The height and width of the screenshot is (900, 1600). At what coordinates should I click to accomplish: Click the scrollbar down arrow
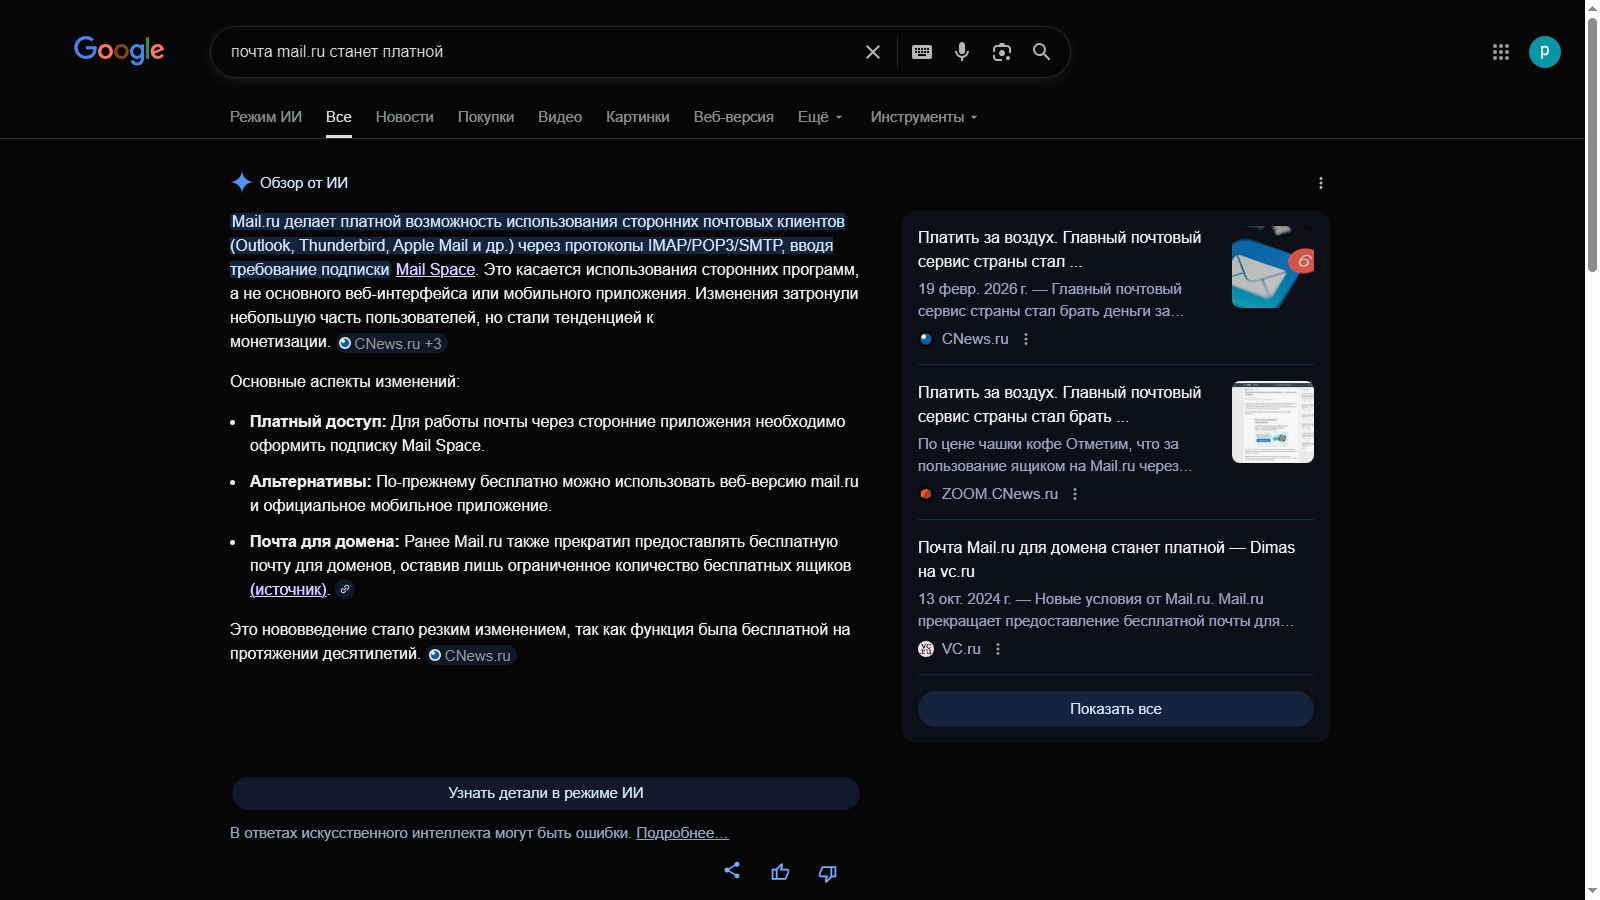coord(1592,891)
